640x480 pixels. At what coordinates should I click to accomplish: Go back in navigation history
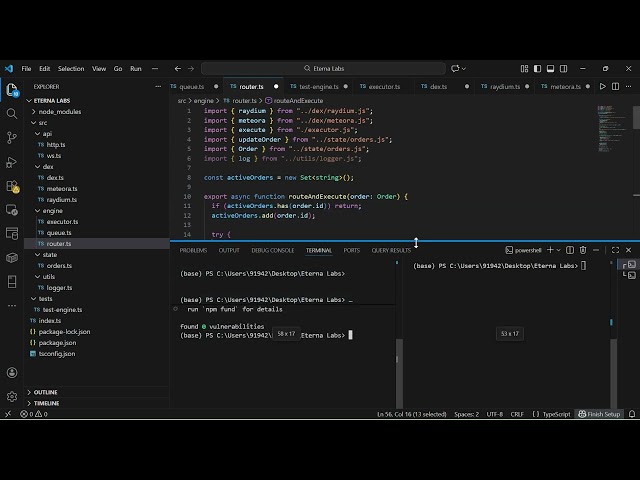(178, 69)
